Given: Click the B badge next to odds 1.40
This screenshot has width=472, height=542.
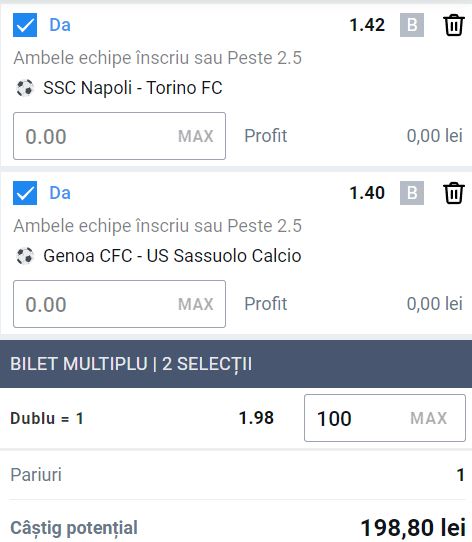Looking at the screenshot, I should coord(412,193).
